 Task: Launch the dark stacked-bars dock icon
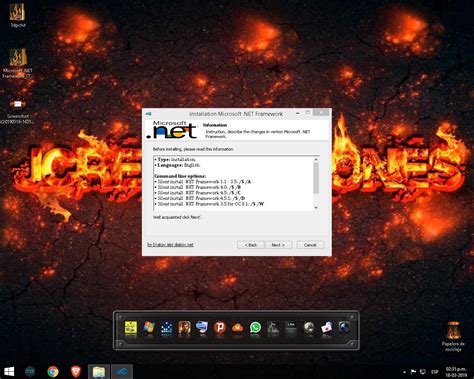291,328
